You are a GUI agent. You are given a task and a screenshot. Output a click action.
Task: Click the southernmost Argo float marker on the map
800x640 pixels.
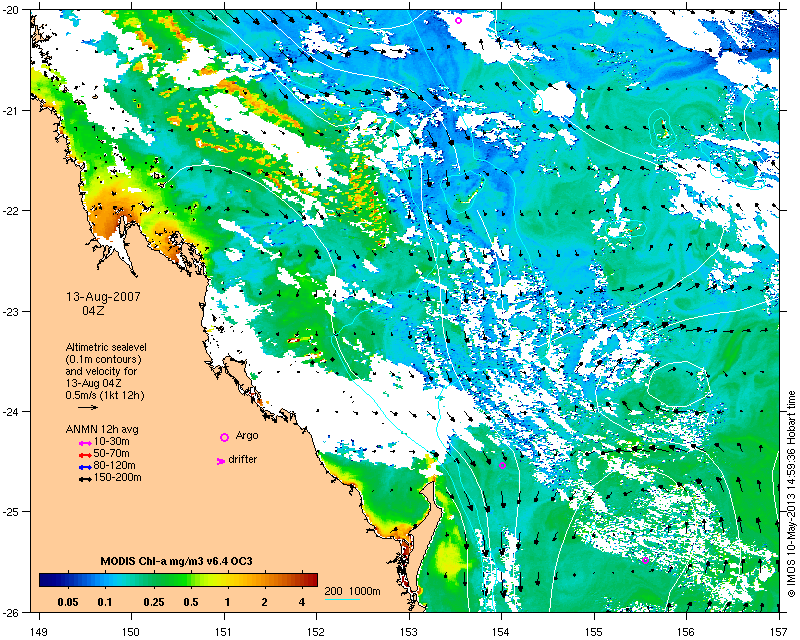click(x=645, y=560)
